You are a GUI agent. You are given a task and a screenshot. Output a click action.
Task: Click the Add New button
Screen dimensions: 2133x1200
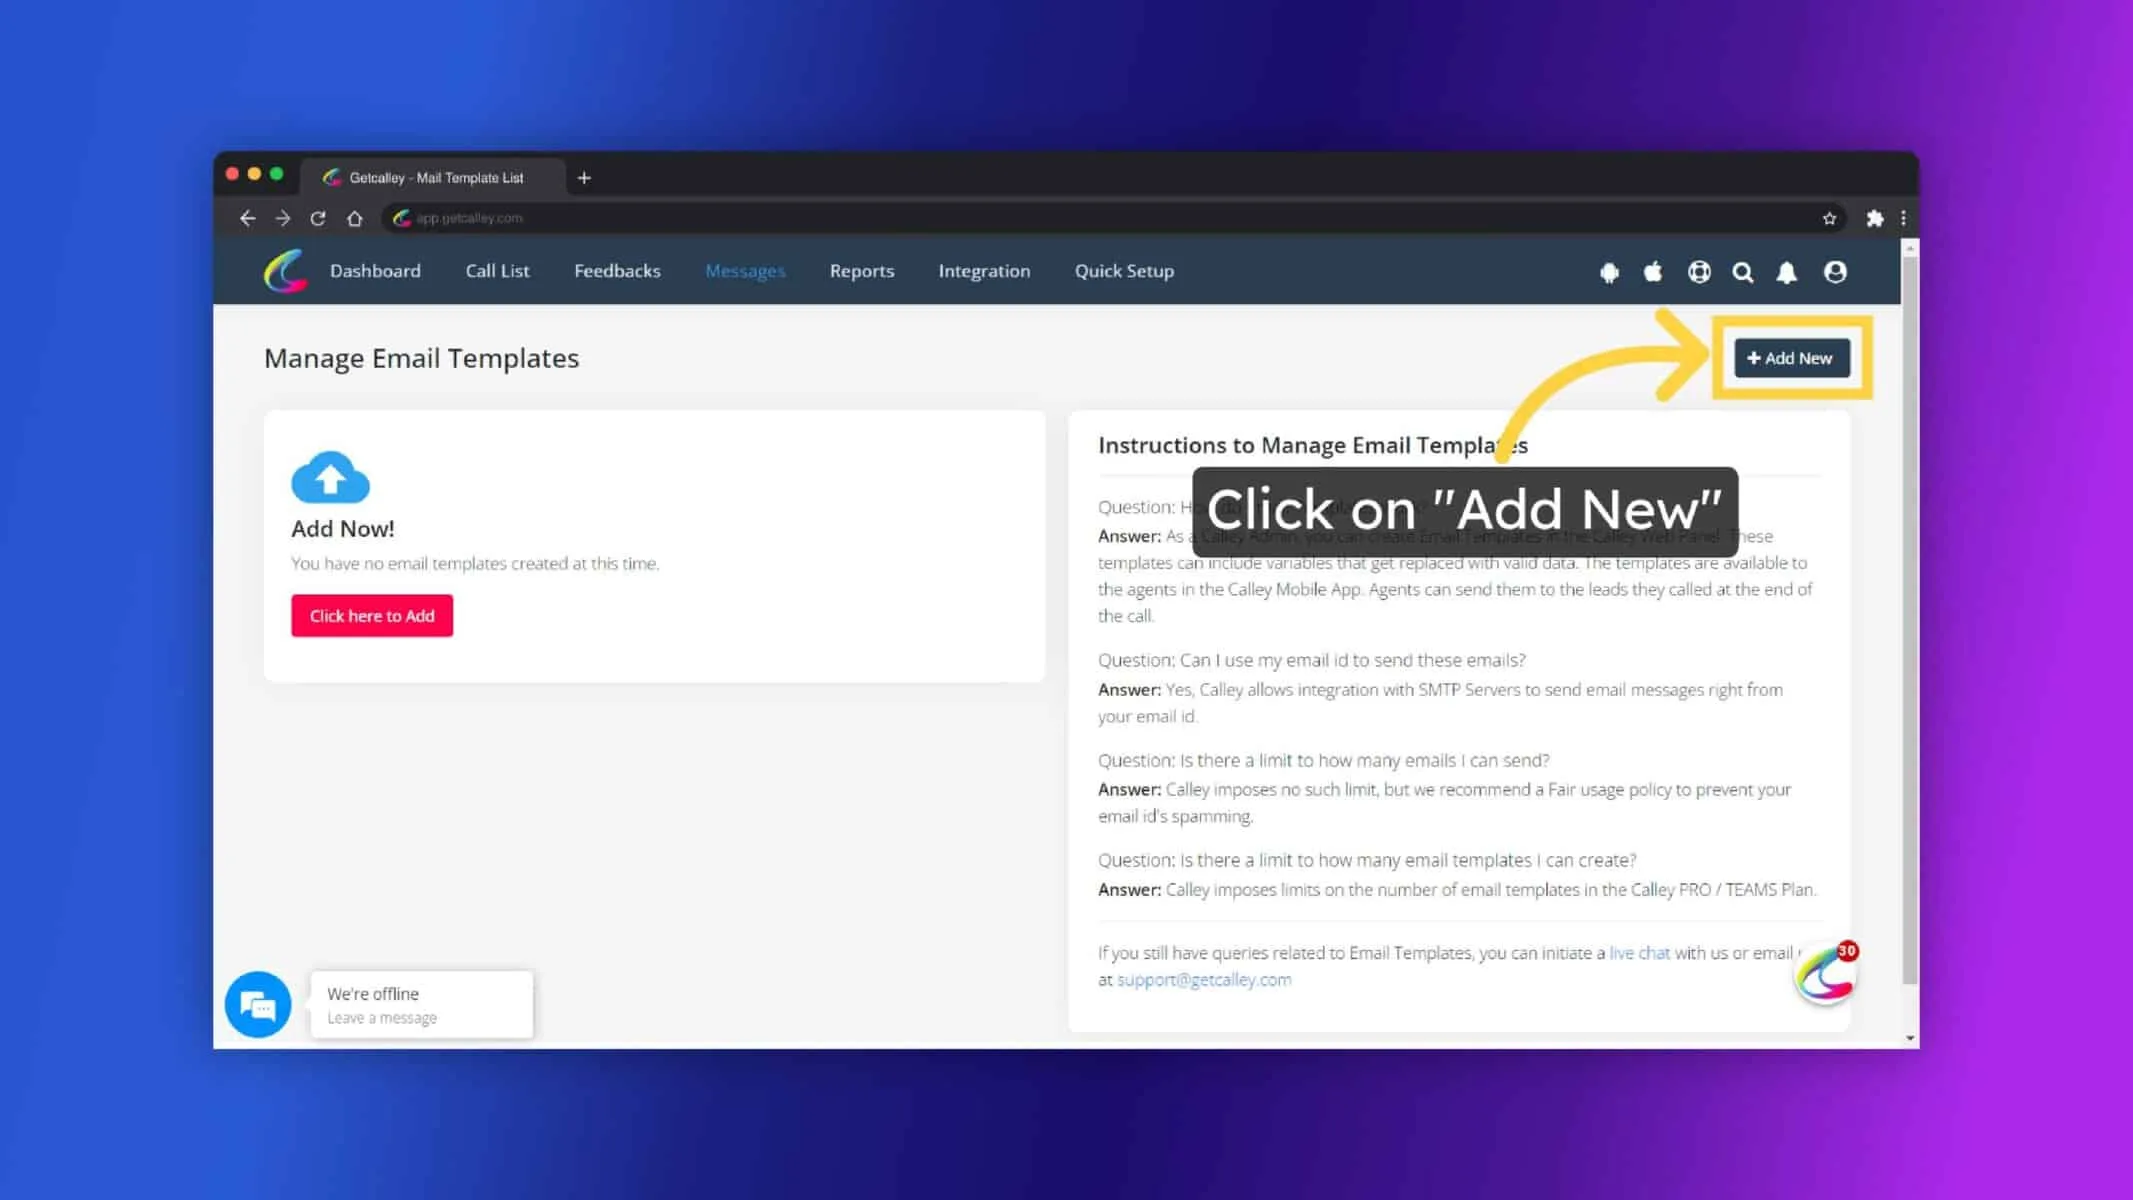coord(1791,358)
